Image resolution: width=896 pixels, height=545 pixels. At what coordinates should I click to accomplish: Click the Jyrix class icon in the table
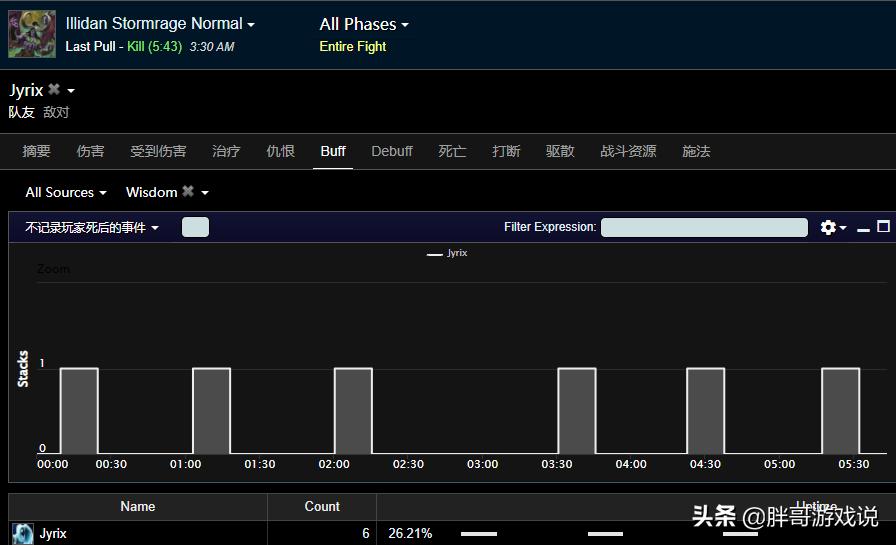pyautogui.click(x=23, y=533)
